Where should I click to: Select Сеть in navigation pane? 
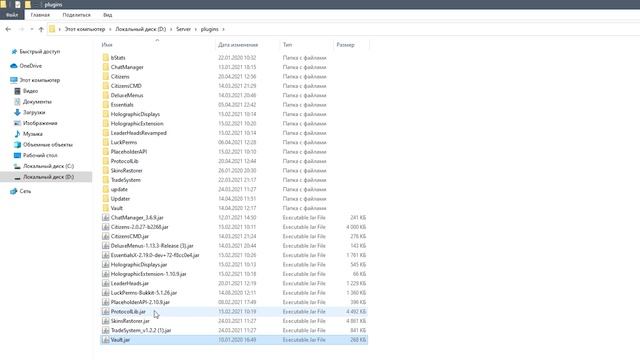pos(25,191)
